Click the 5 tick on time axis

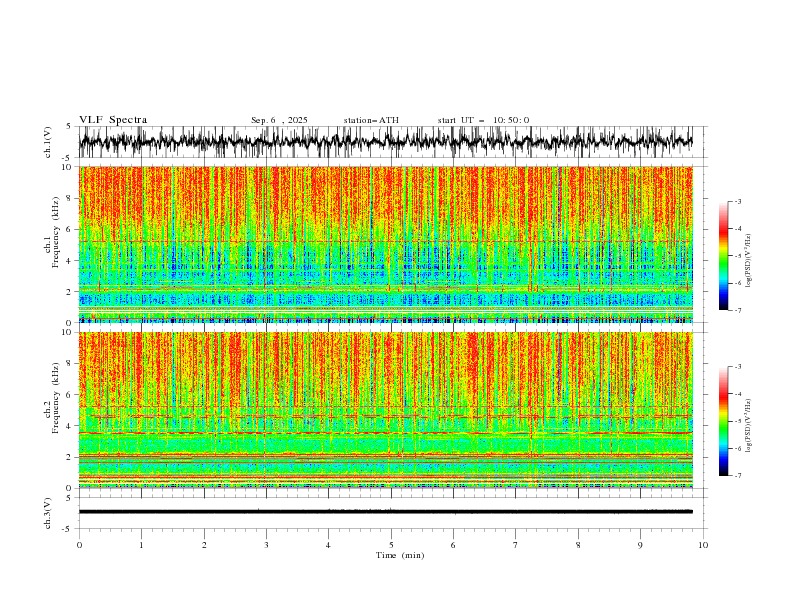(391, 545)
